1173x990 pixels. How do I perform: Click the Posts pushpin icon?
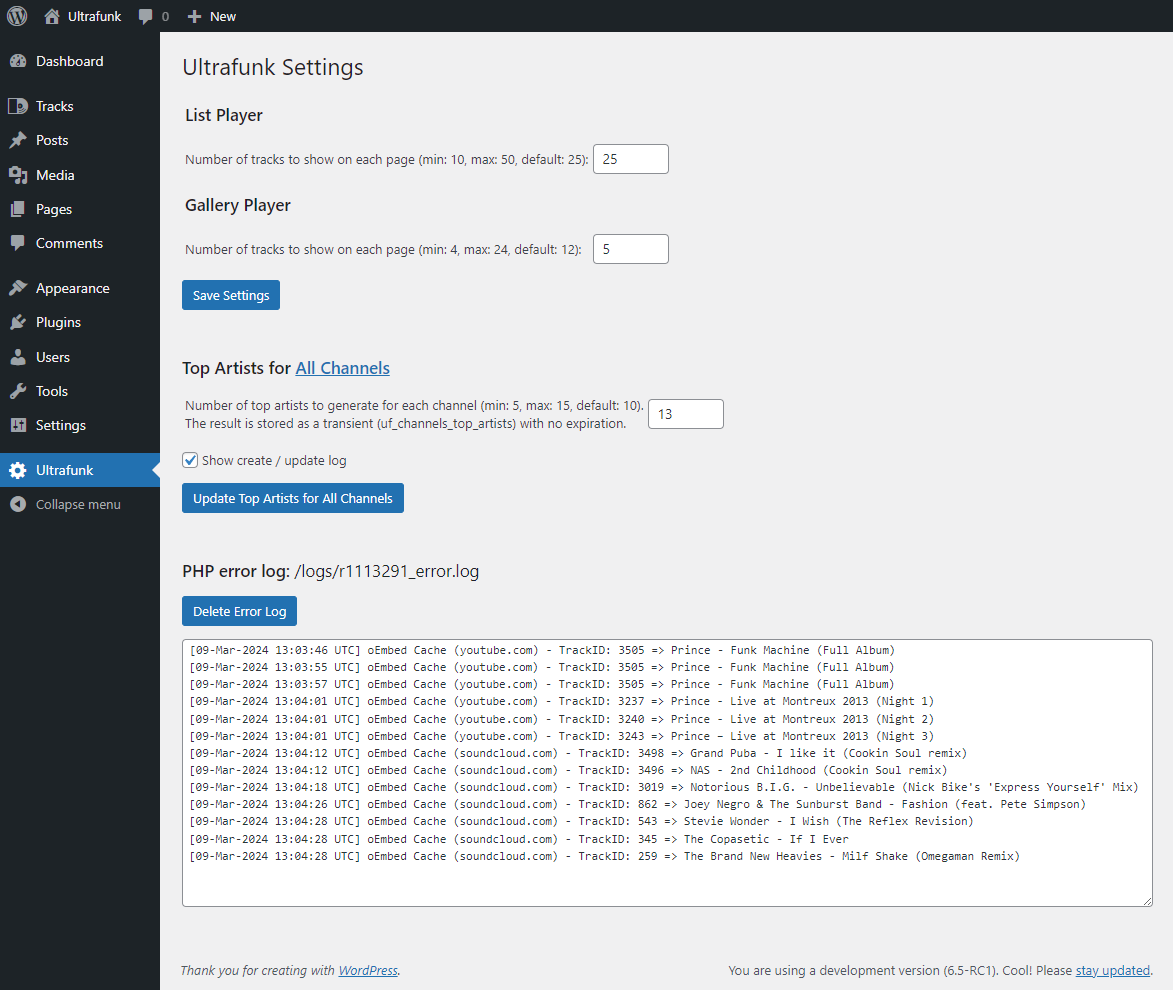coord(18,140)
